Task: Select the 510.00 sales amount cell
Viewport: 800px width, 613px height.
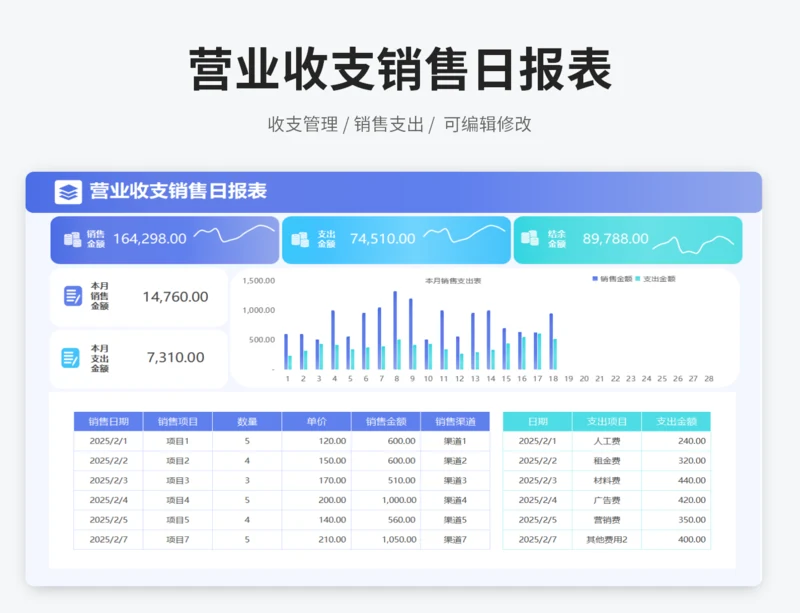Action: tap(386, 480)
